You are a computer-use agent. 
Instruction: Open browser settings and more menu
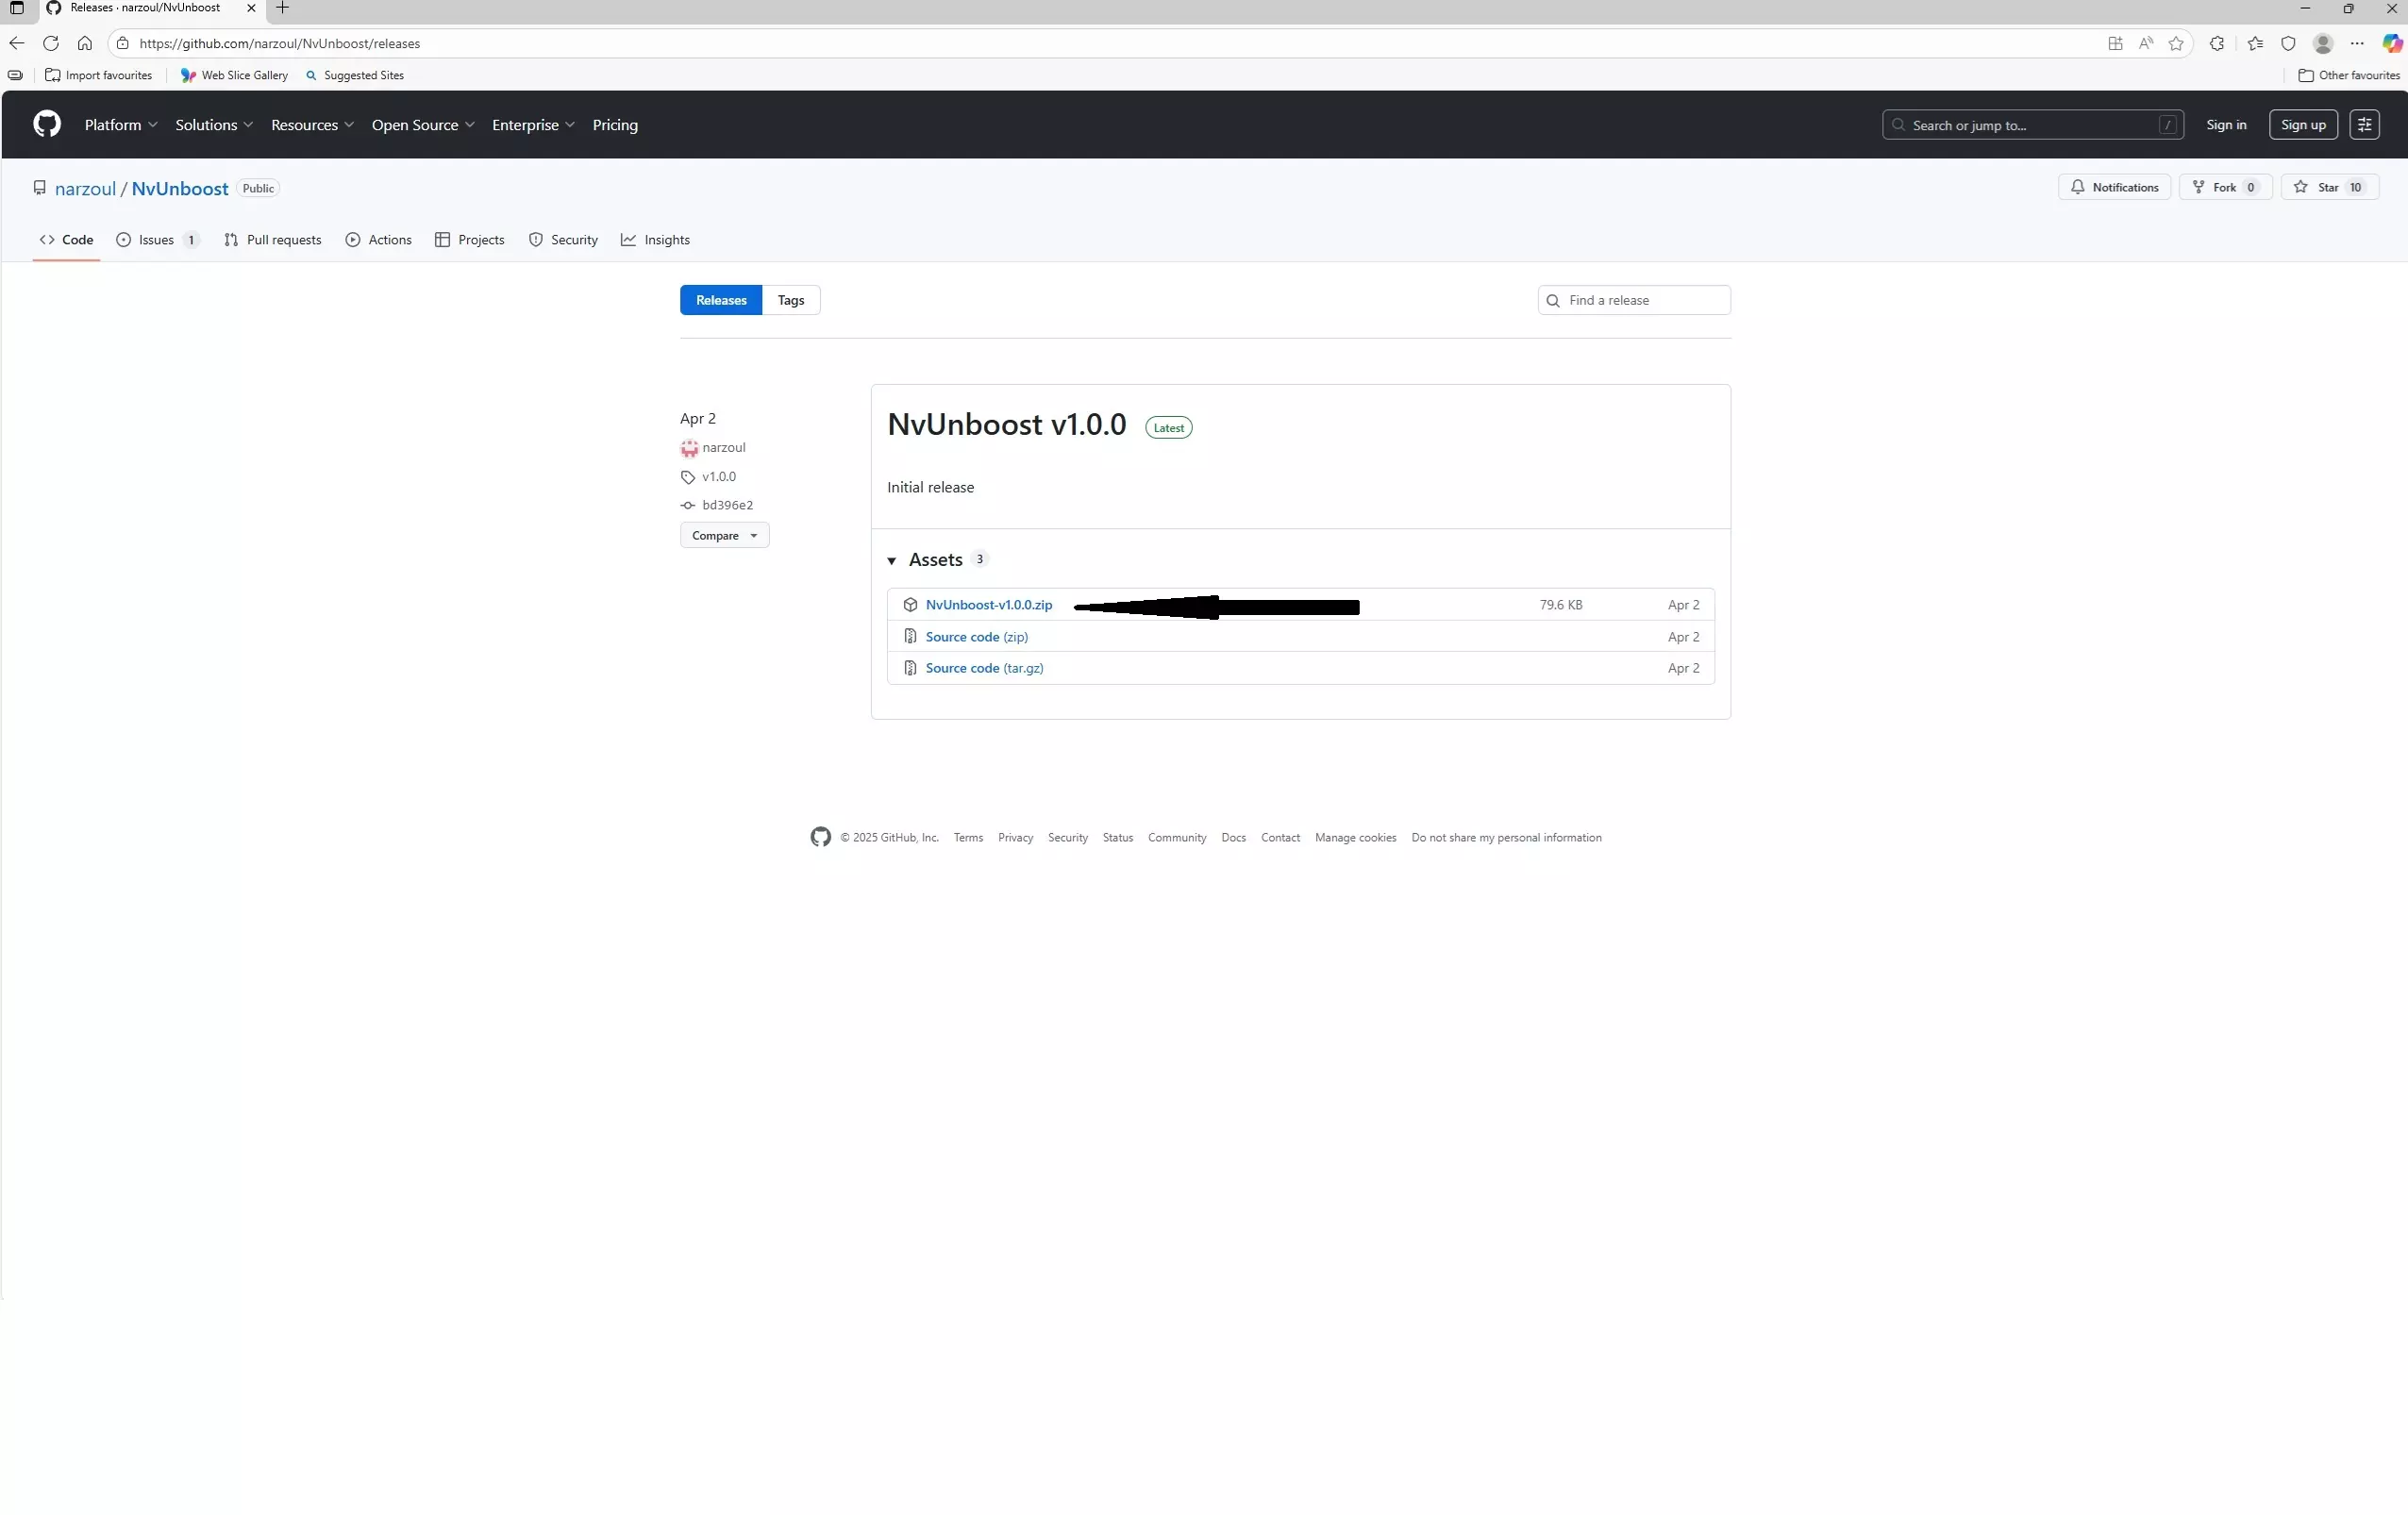[2357, 43]
